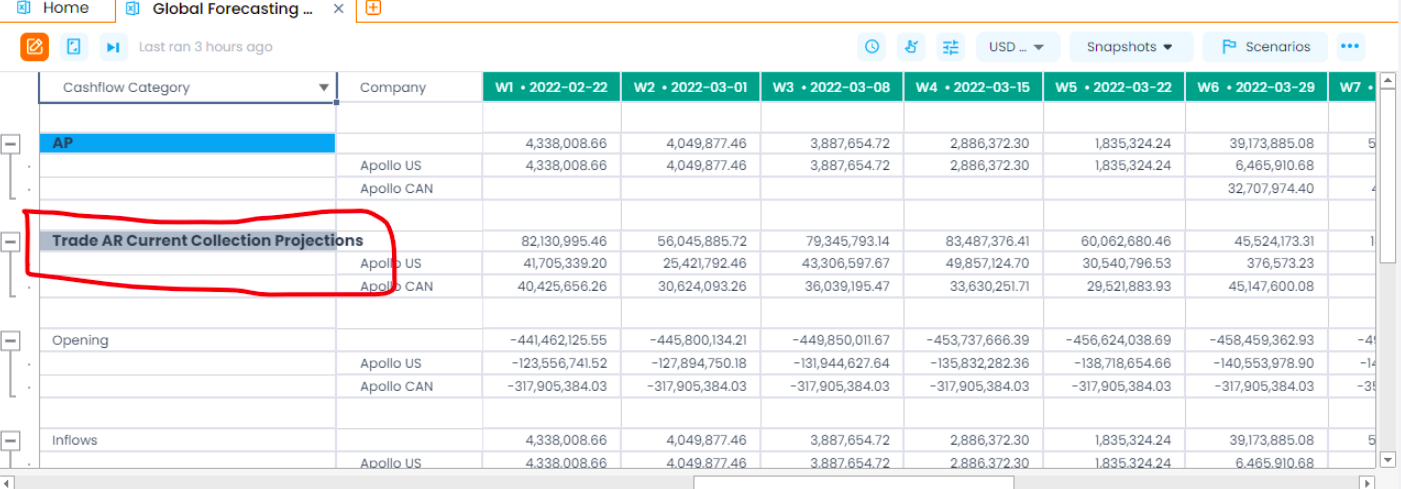Screen dimensions: 1401x489
Task: Click the orange edit pencil icon
Action: pos(35,47)
